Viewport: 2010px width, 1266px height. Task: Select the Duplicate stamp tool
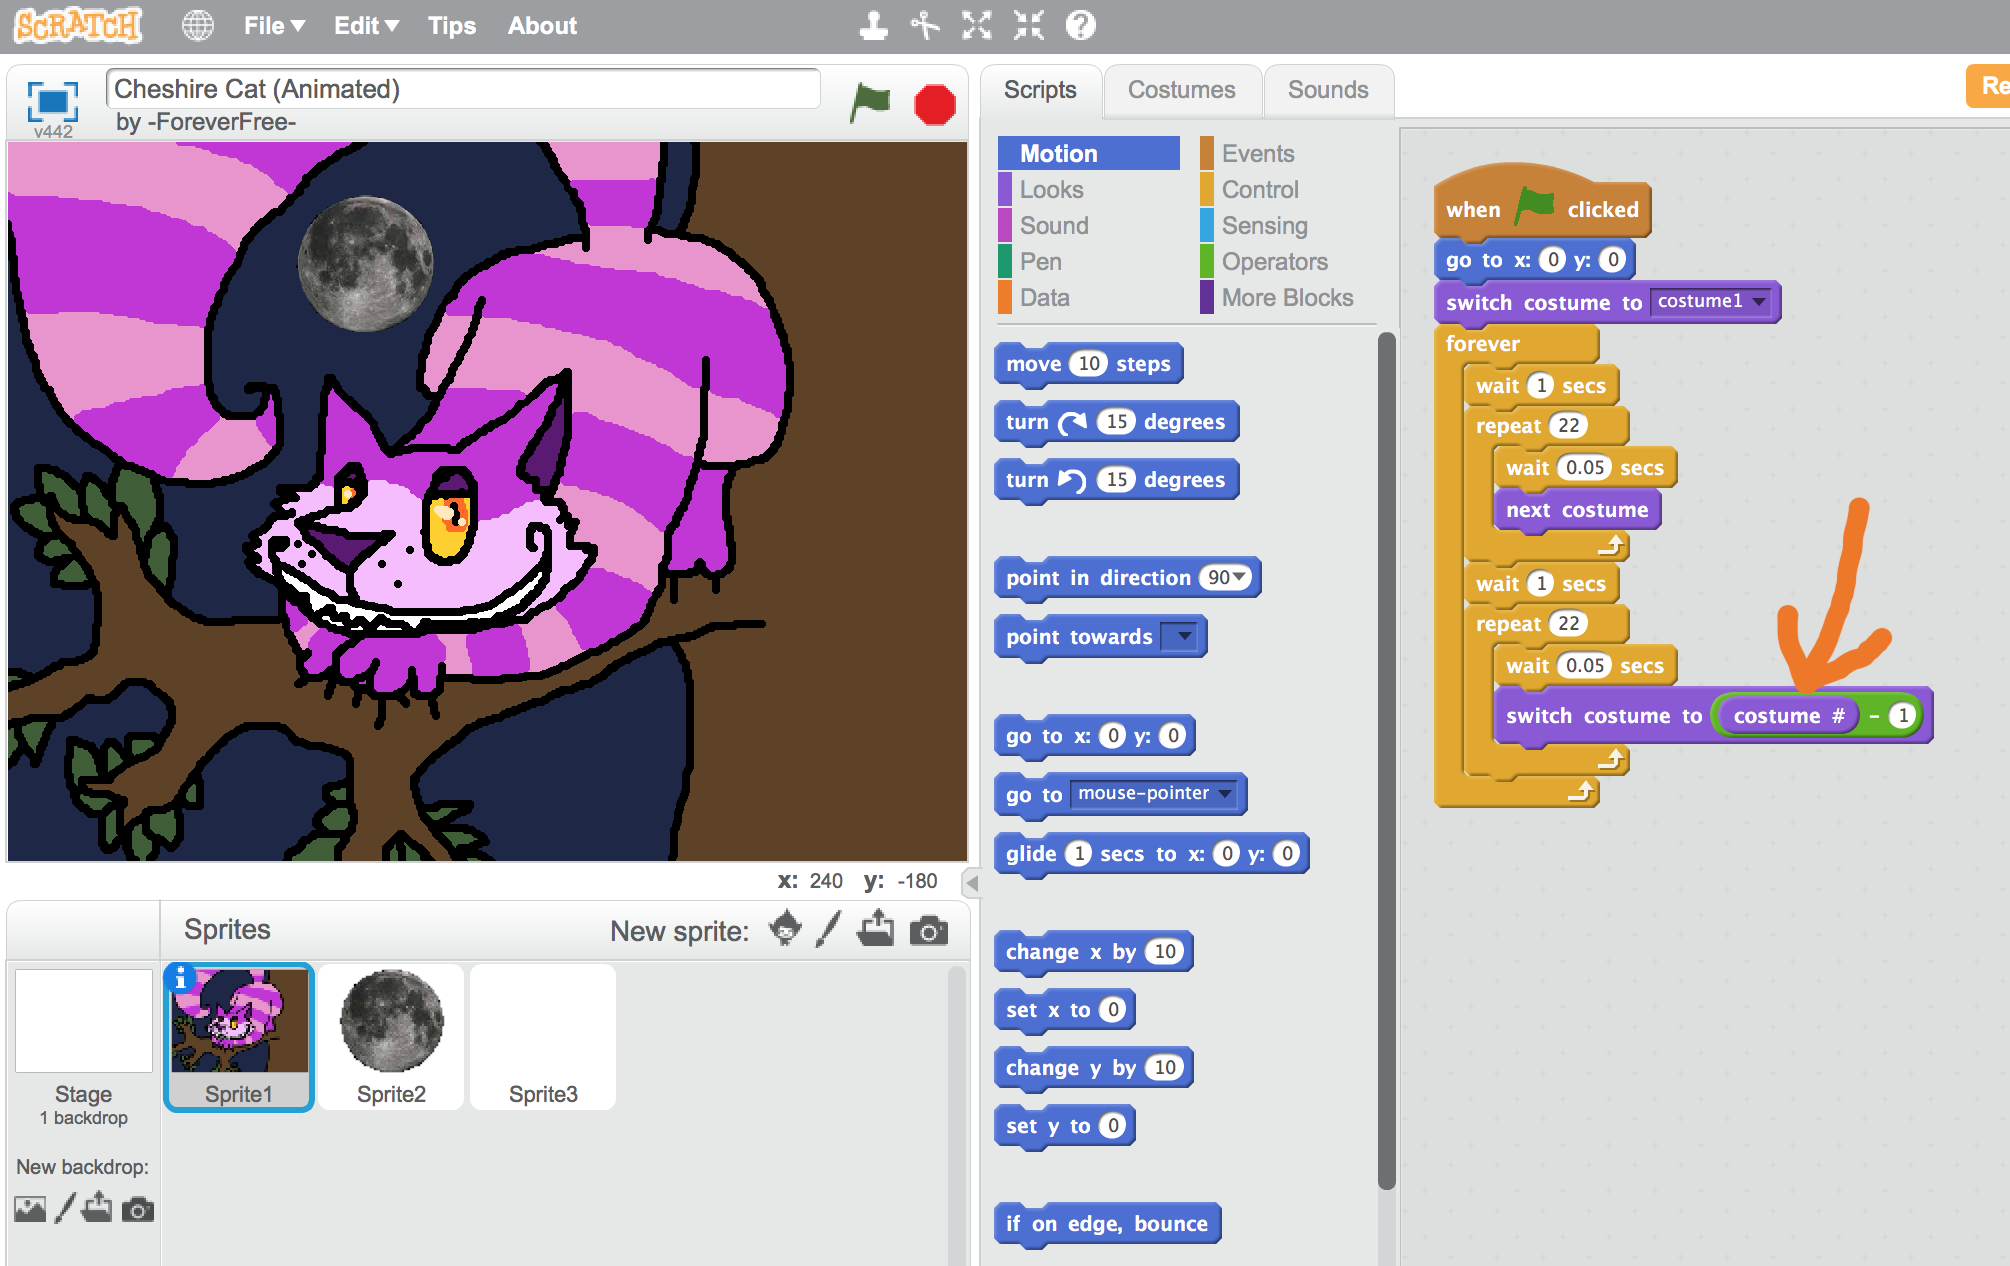click(x=873, y=26)
